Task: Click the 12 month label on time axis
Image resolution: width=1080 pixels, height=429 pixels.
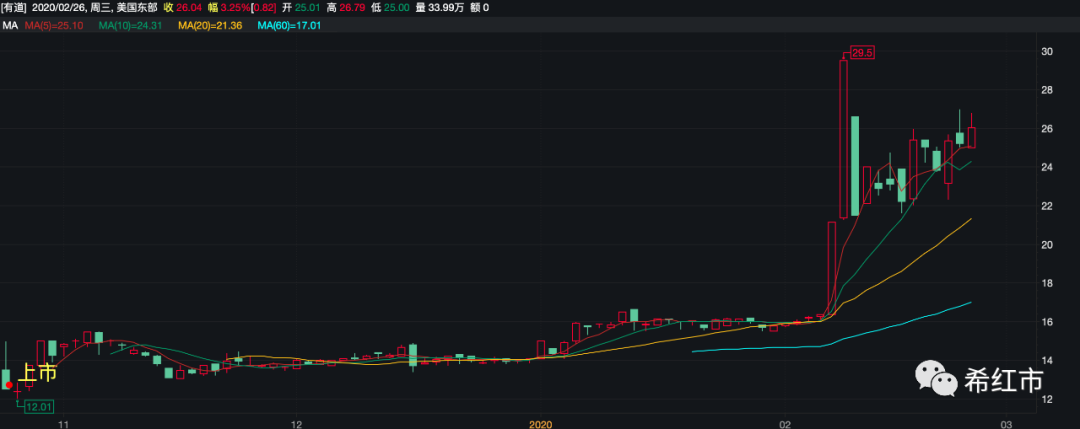Action: coord(296,423)
